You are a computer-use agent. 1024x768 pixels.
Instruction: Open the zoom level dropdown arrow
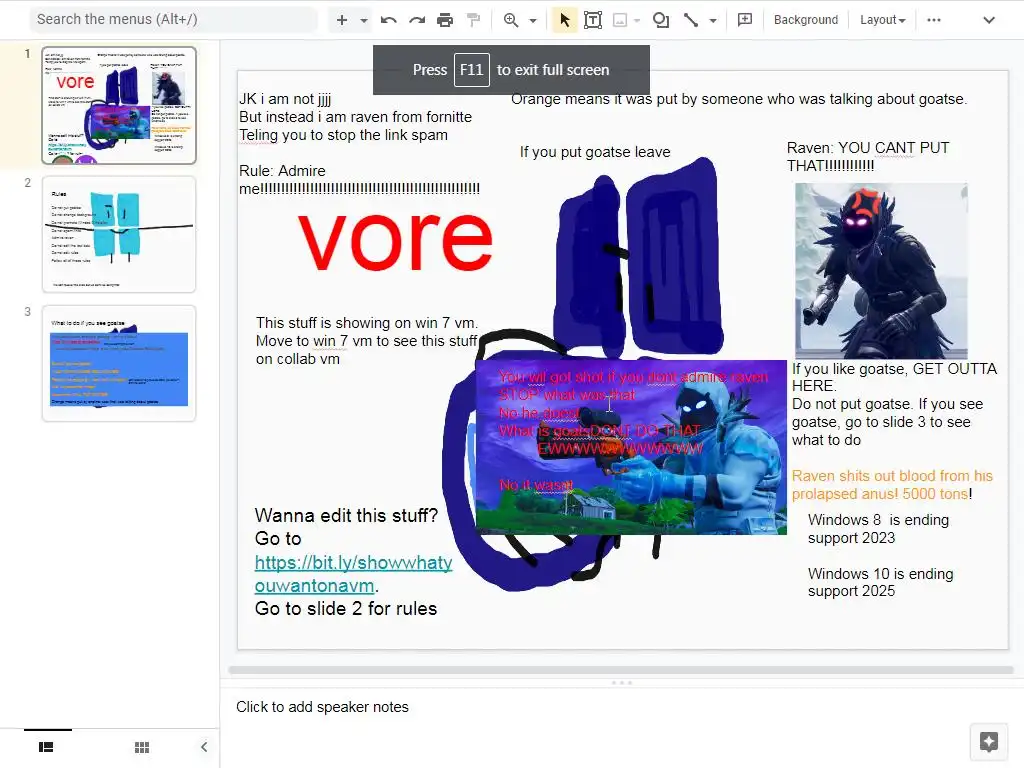[533, 20]
